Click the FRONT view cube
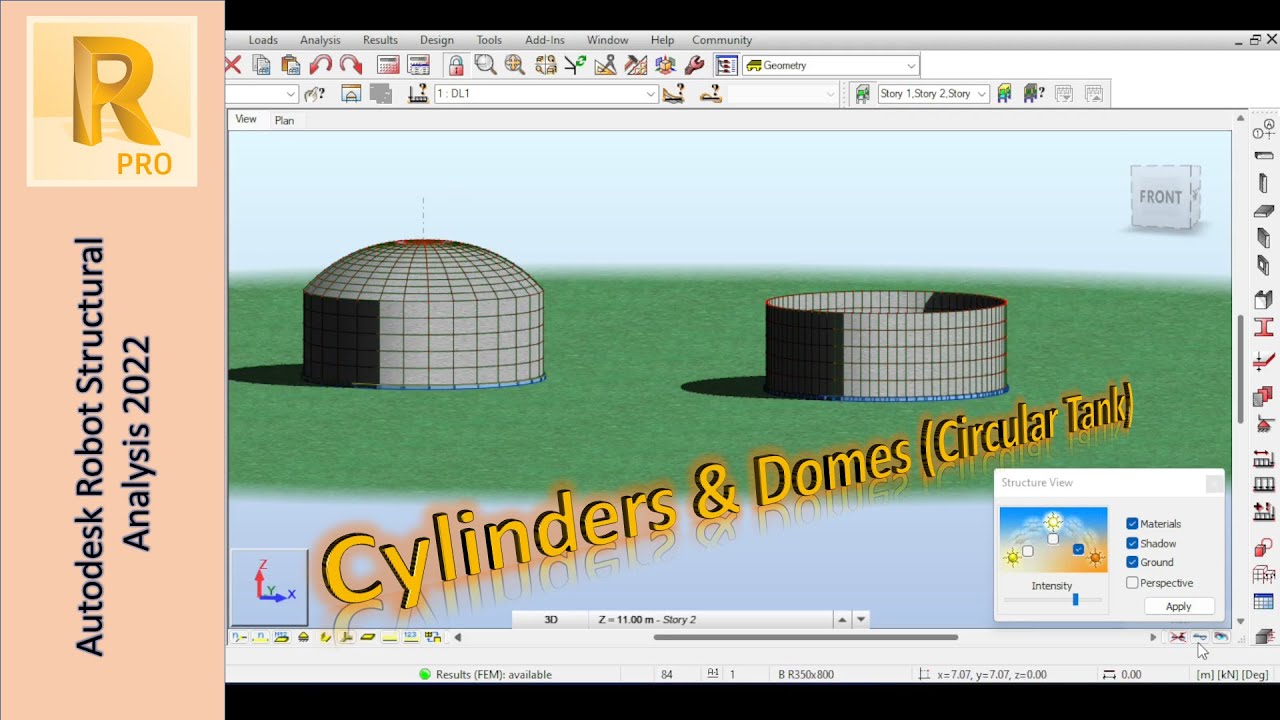Viewport: 1280px width, 720px height. (x=1163, y=198)
